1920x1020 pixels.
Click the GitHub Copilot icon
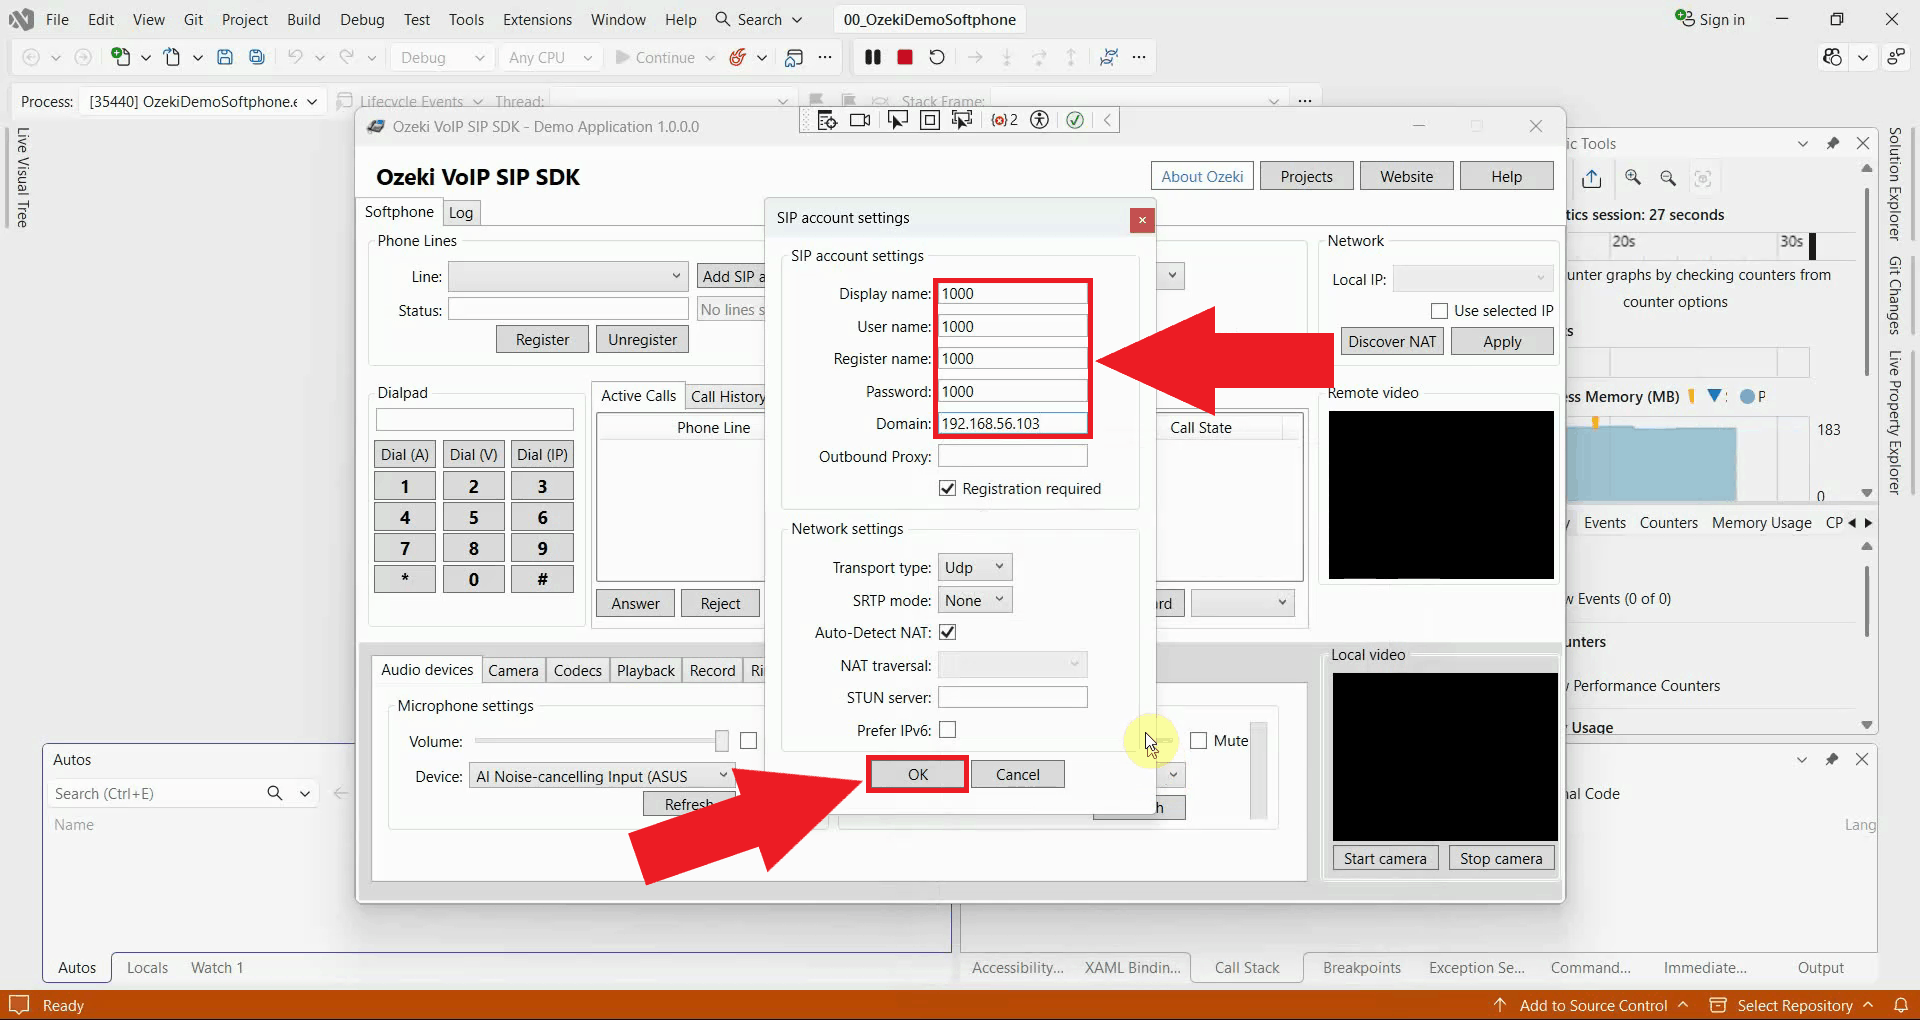tap(1832, 57)
